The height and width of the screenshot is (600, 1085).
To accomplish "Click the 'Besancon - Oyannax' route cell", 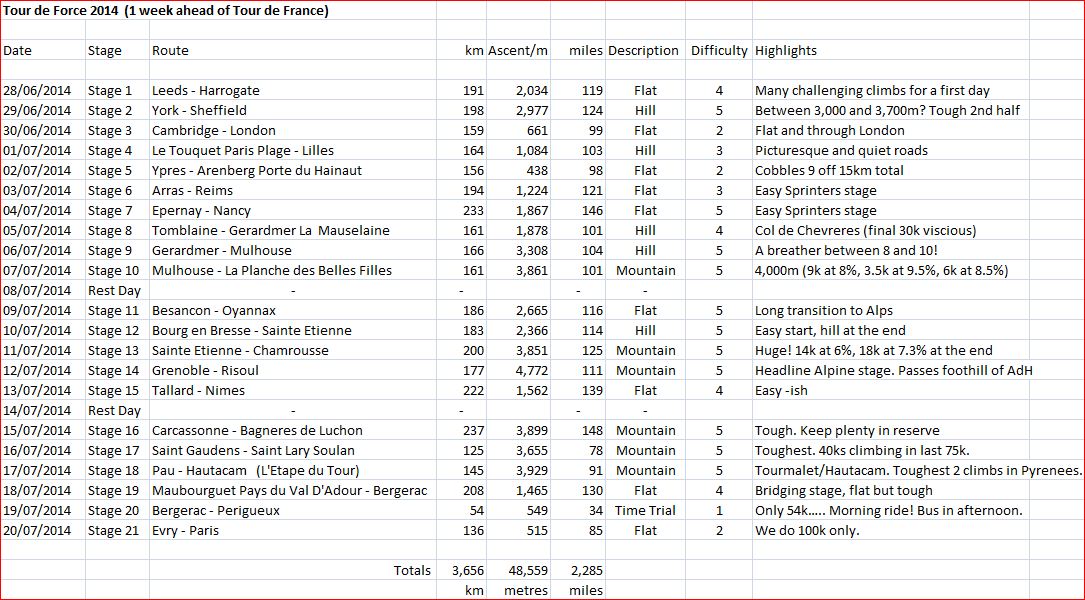I will [x=214, y=311].
